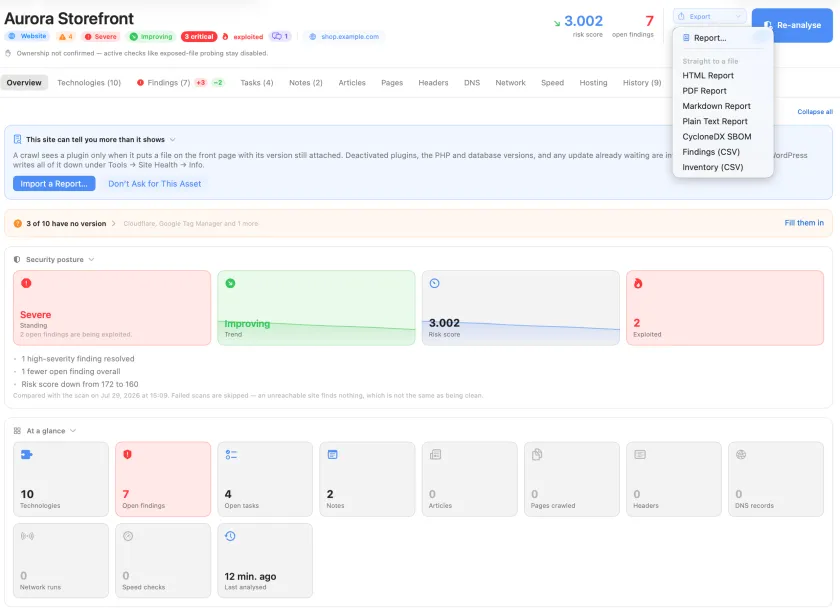Click the Security posture shield icon
Image resolution: width=840 pixels, height=612 pixels.
point(17,259)
